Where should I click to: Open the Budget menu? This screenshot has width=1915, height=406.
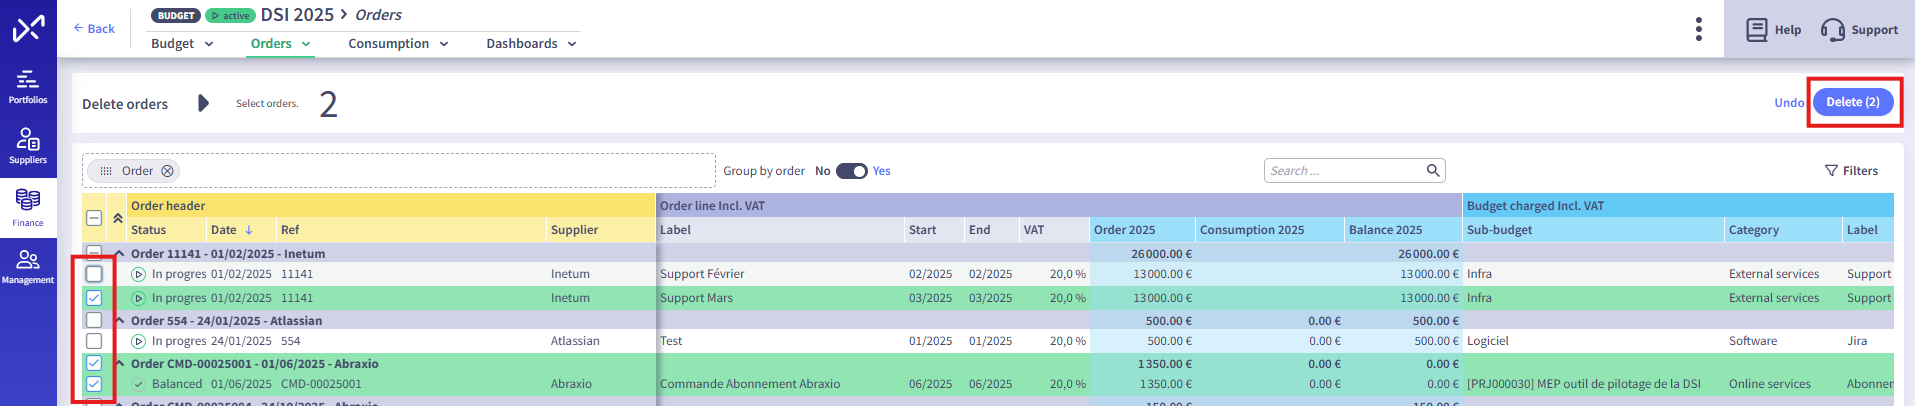tap(182, 43)
